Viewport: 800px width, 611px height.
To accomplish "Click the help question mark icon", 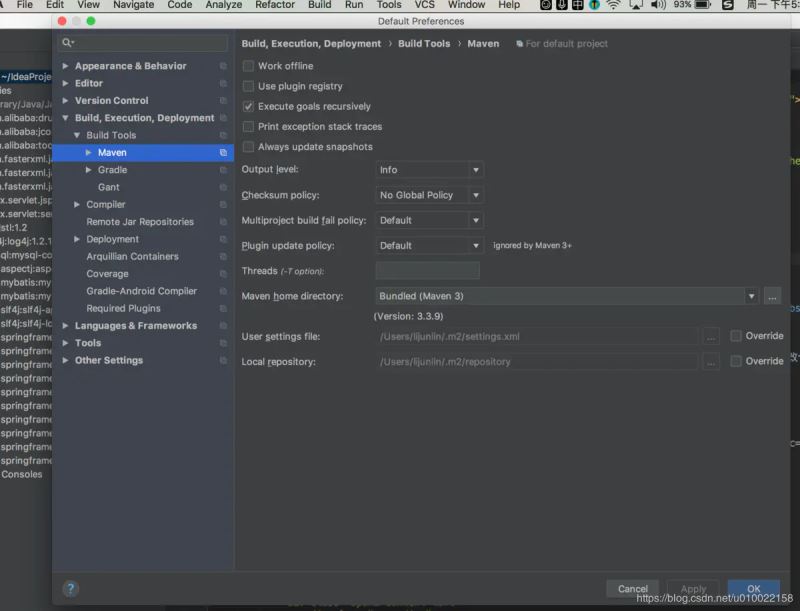I will coord(70,589).
